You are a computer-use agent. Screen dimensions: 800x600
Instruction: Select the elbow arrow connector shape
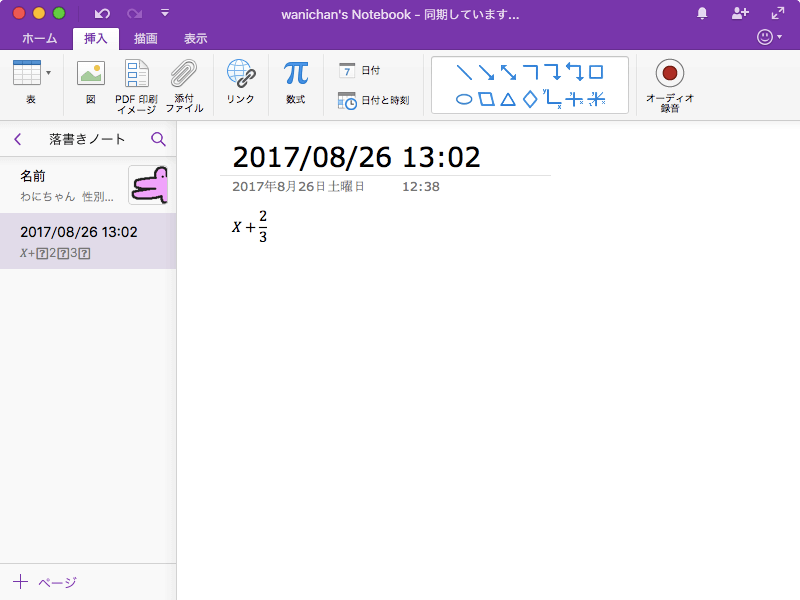click(x=553, y=72)
